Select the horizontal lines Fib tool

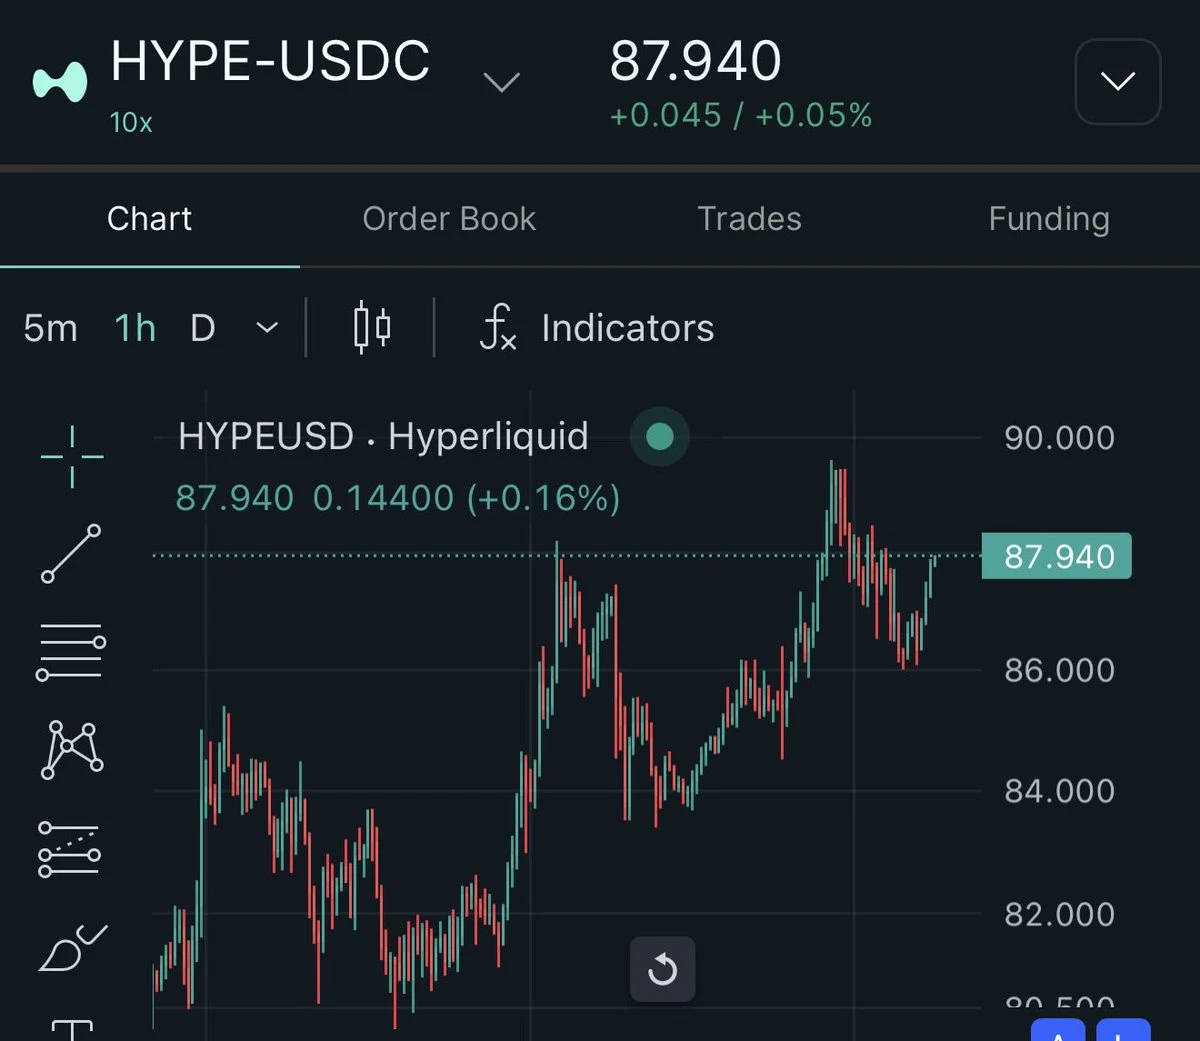point(71,651)
